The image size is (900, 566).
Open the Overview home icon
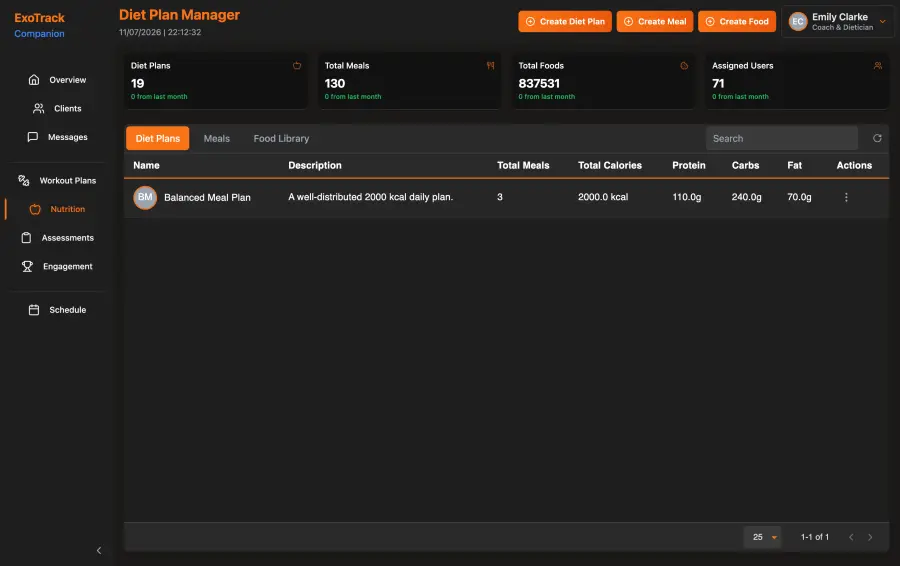pos(34,80)
